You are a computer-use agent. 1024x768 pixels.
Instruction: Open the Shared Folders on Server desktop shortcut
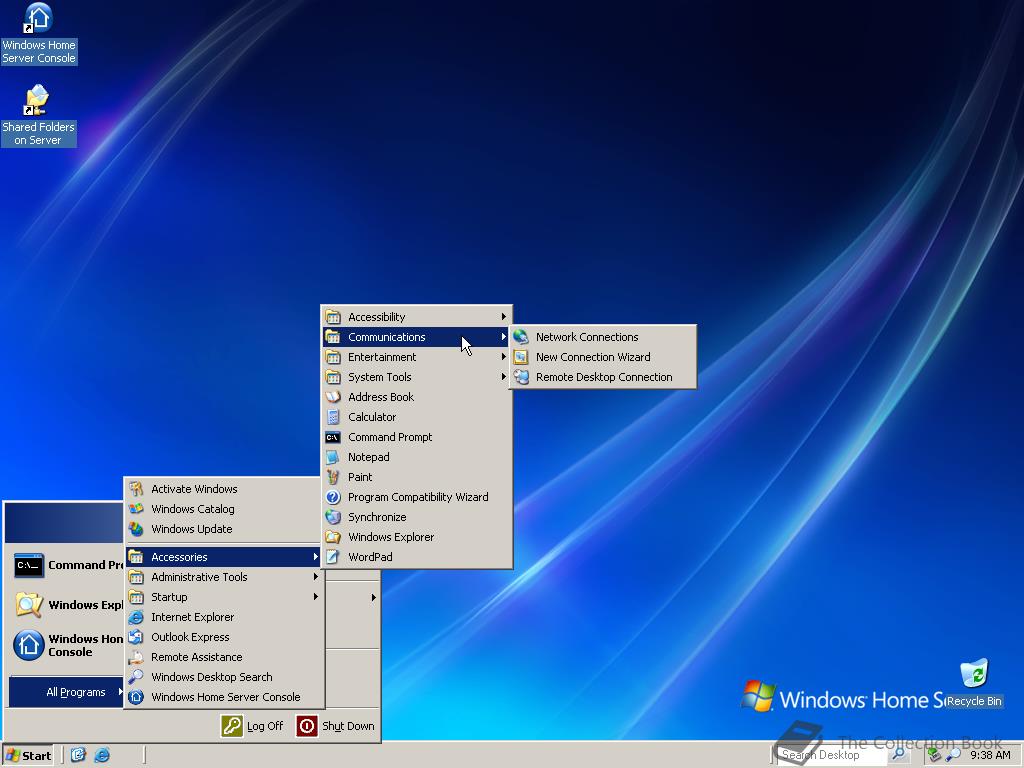[39, 116]
